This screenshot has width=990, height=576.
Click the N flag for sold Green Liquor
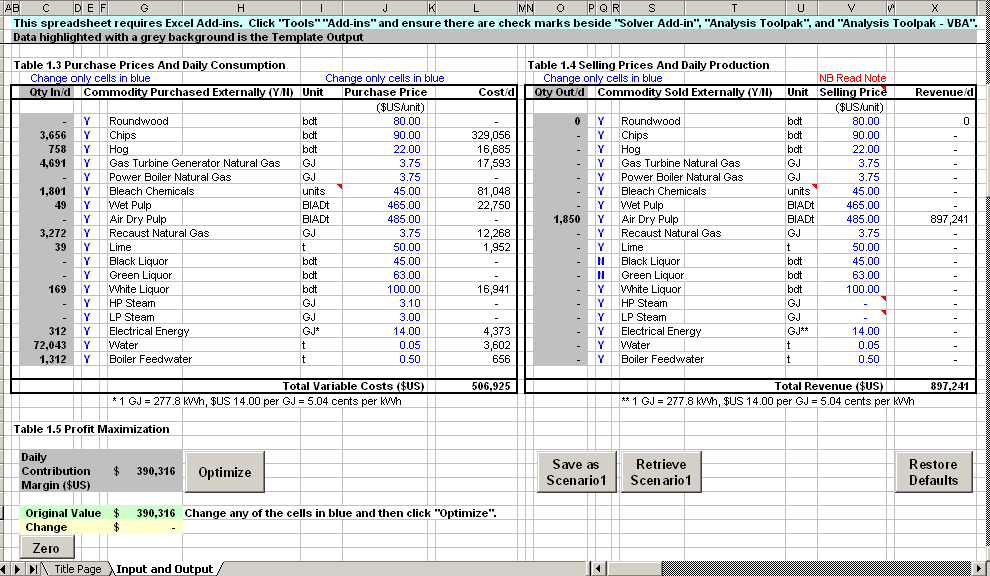[601, 275]
